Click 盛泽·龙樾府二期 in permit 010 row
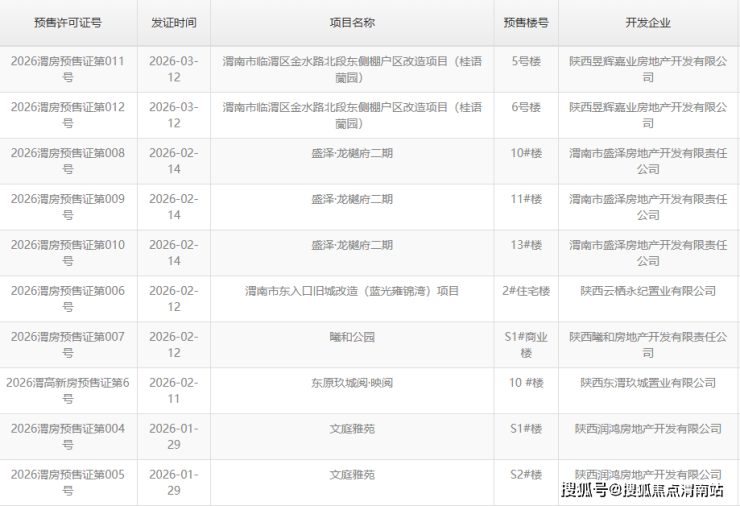This screenshot has width=740, height=506. tap(352, 245)
